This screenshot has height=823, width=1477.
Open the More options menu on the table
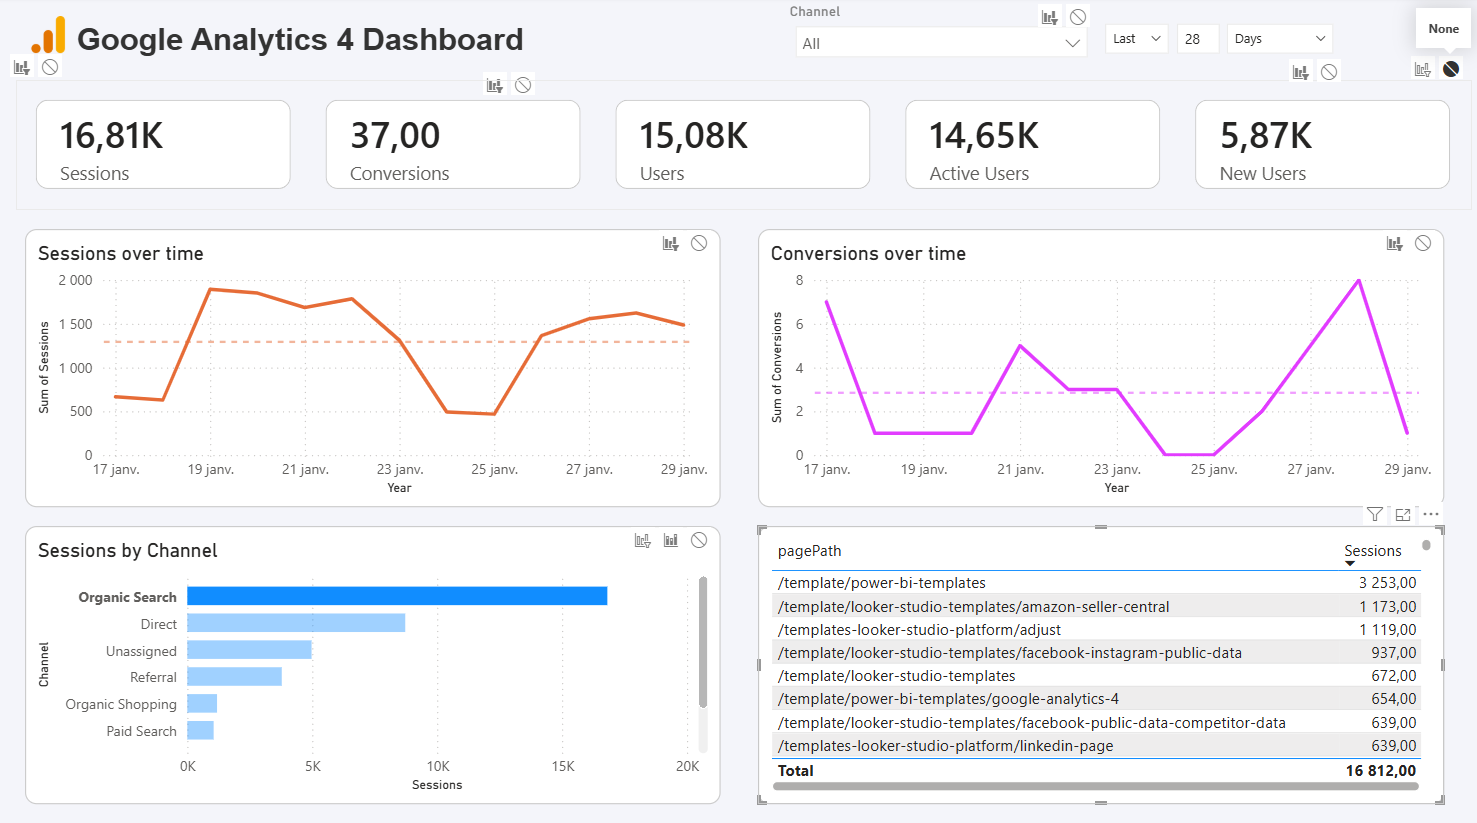coord(1430,514)
